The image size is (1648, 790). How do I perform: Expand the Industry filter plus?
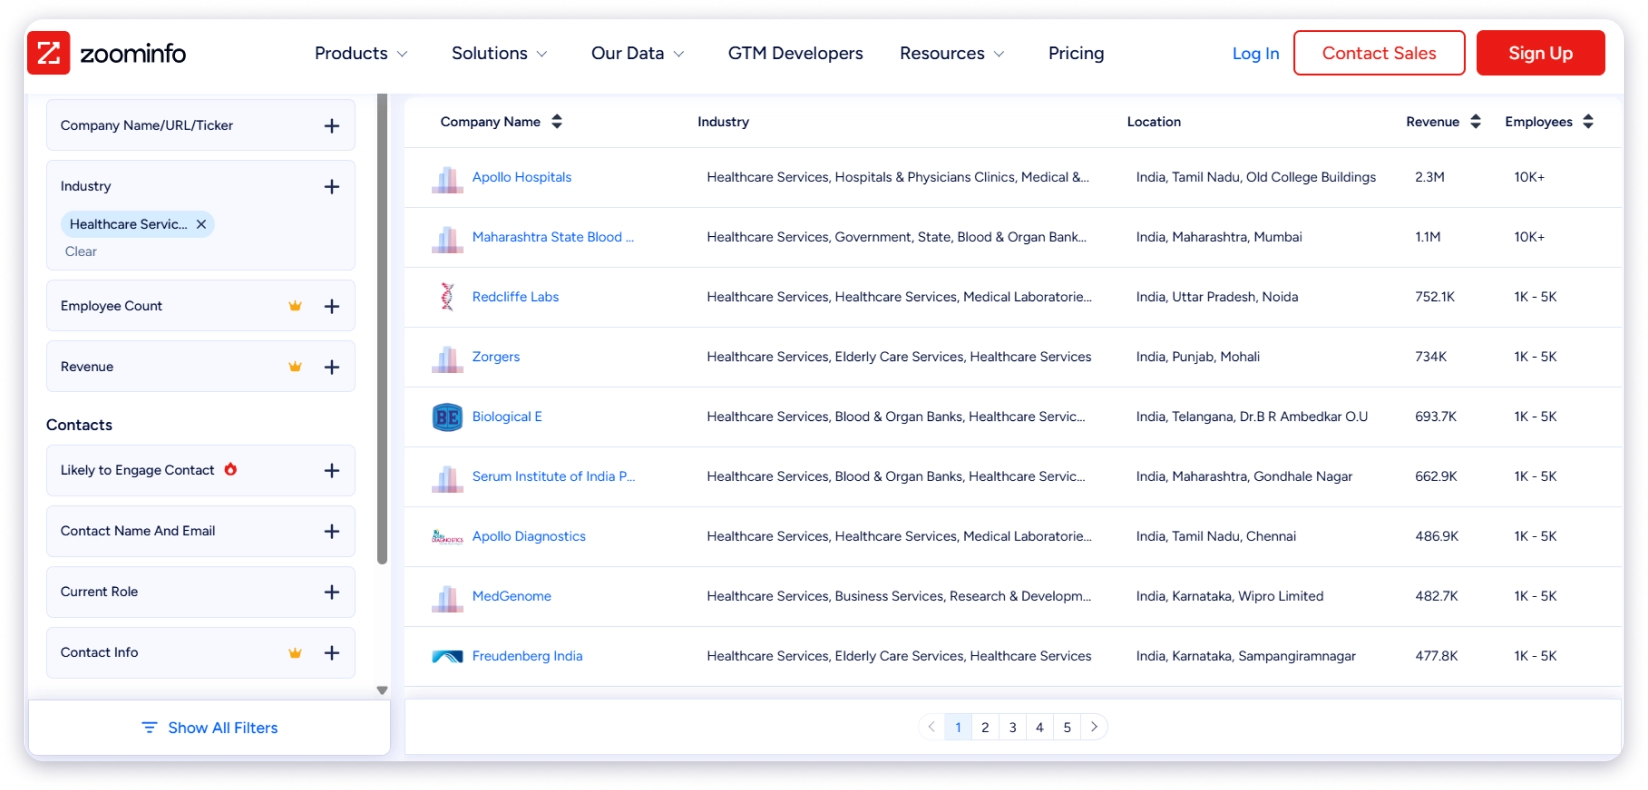click(332, 187)
